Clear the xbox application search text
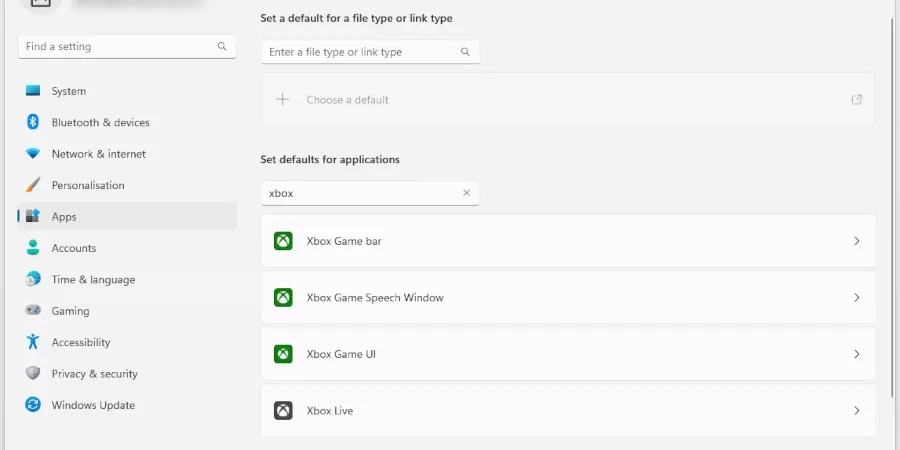Screen dimensions: 900x450 (466, 193)
